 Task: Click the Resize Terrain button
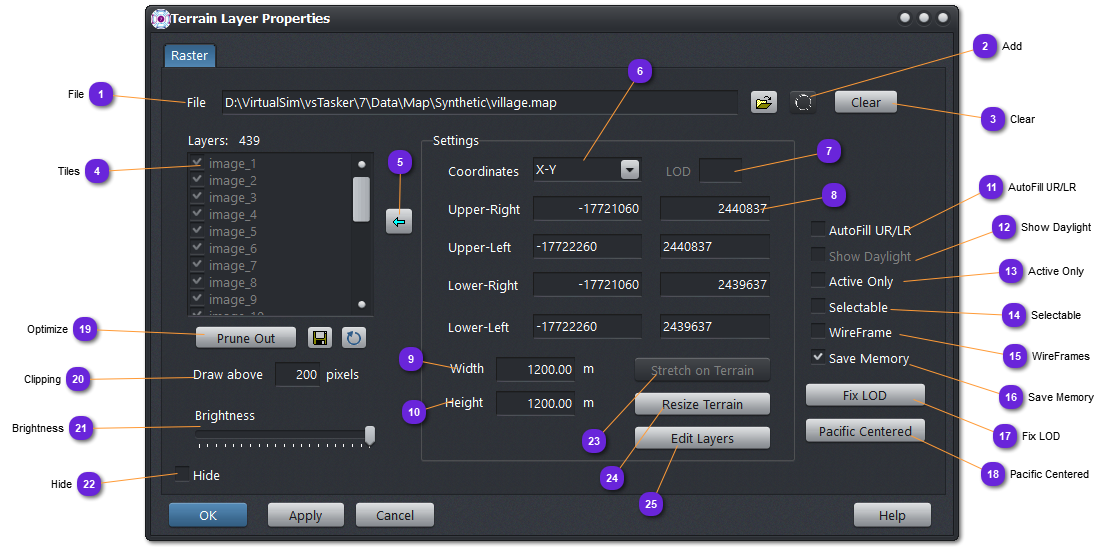(x=702, y=404)
